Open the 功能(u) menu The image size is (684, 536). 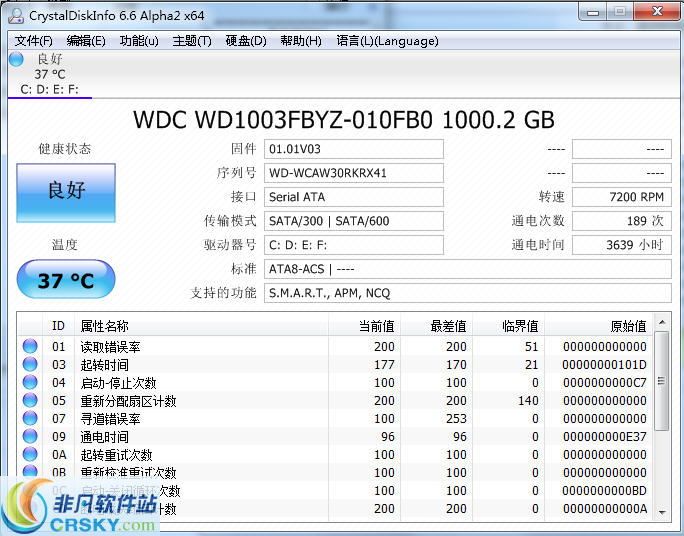tap(139, 41)
